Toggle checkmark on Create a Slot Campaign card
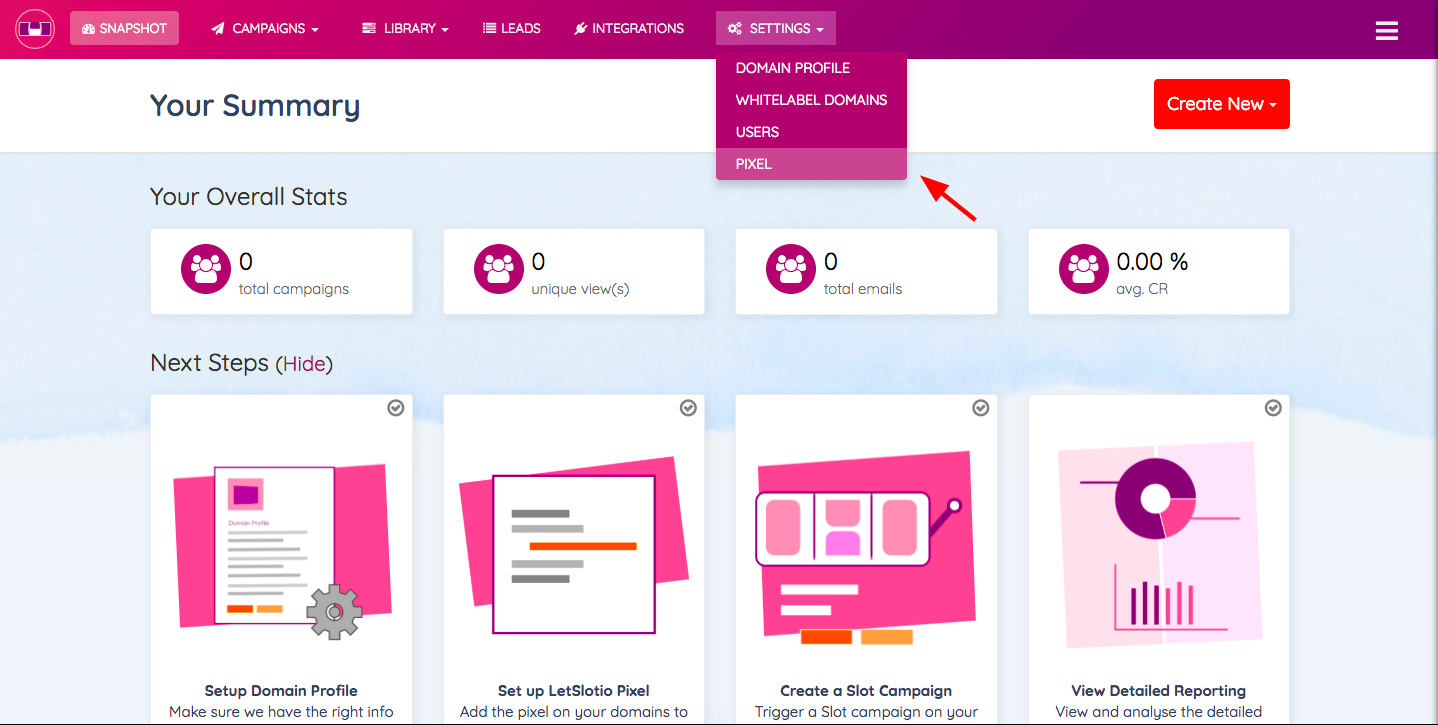Image resolution: width=1438 pixels, height=725 pixels. (x=980, y=408)
